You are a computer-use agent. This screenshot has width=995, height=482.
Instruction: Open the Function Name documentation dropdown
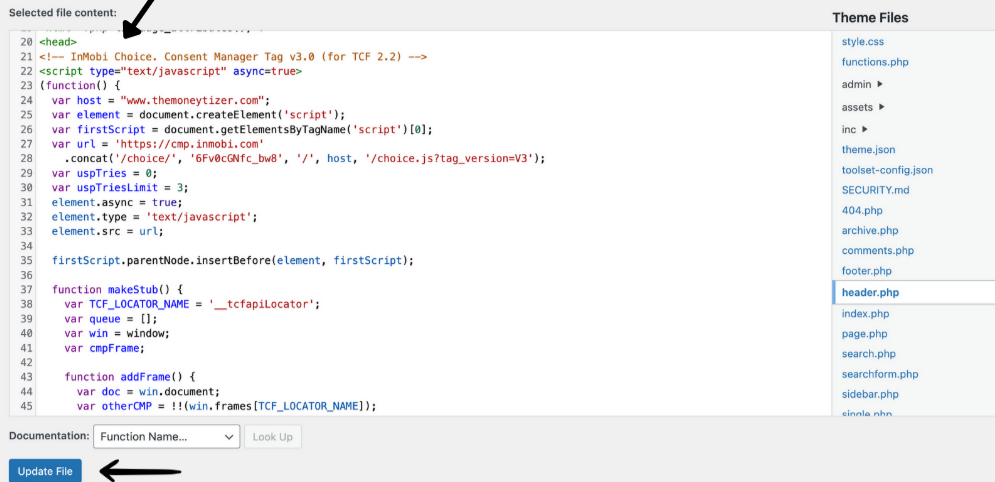click(x=167, y=437)
